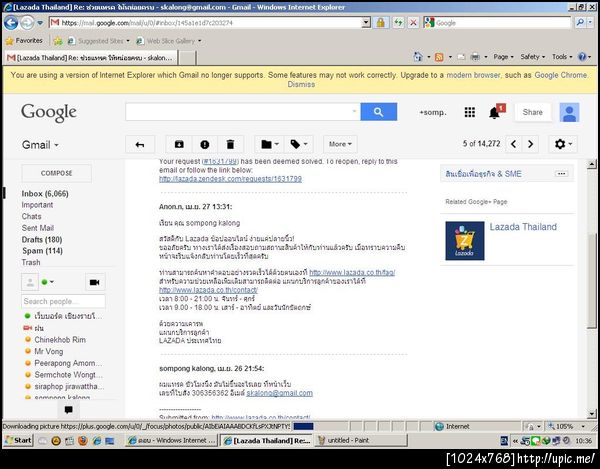This screenshot has height=469, width=600.
Task: Open the Google apps grid icon
Action: tap(470, 112)
